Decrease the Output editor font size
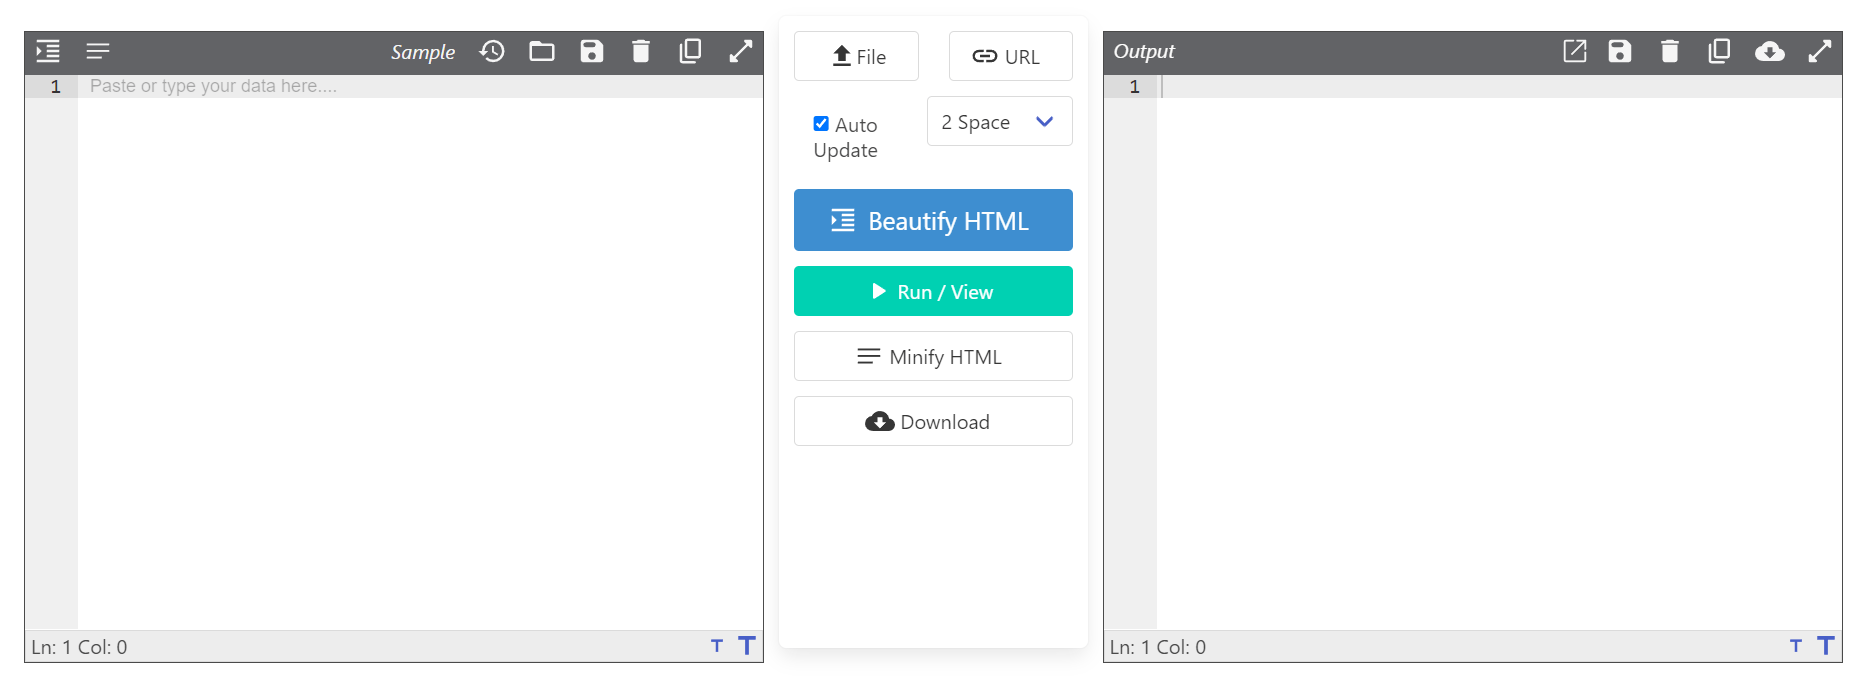This screenshot has height=698, width=1871. [1796, 646]
